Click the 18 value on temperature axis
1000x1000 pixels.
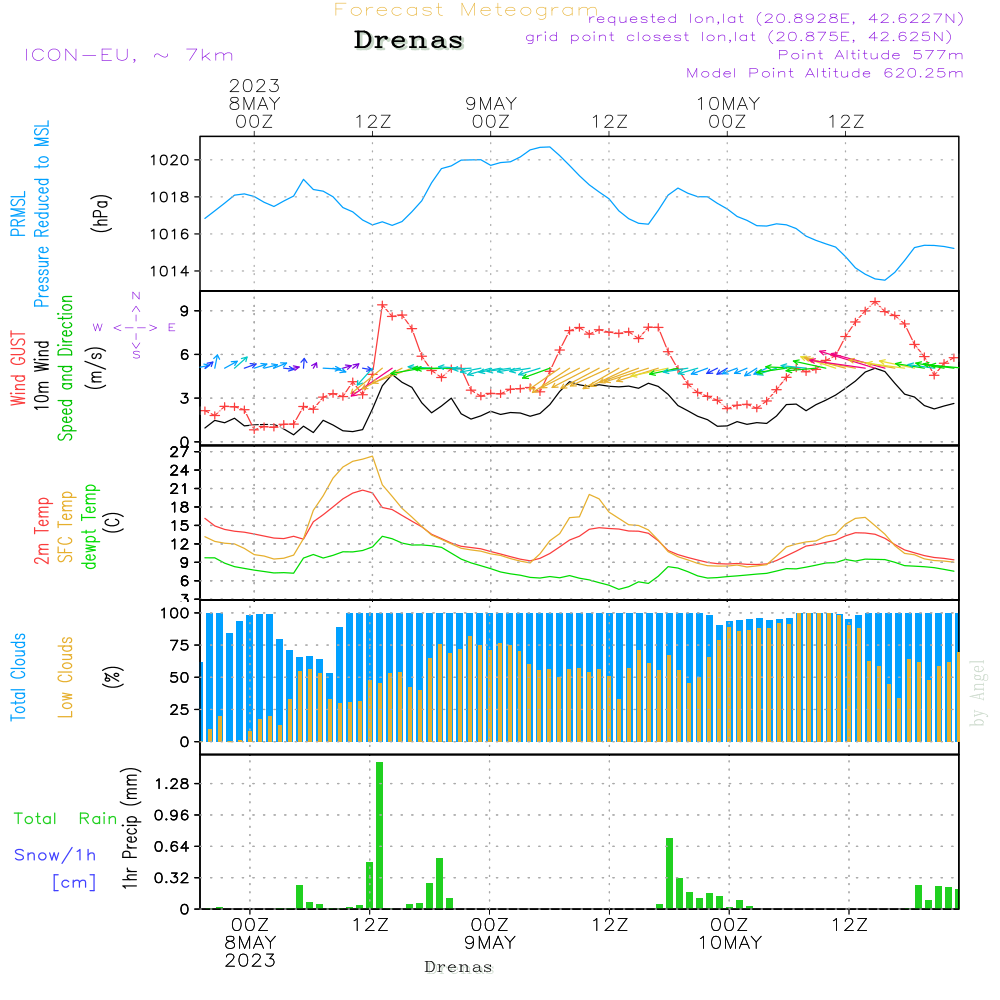[x=180, y=508]
